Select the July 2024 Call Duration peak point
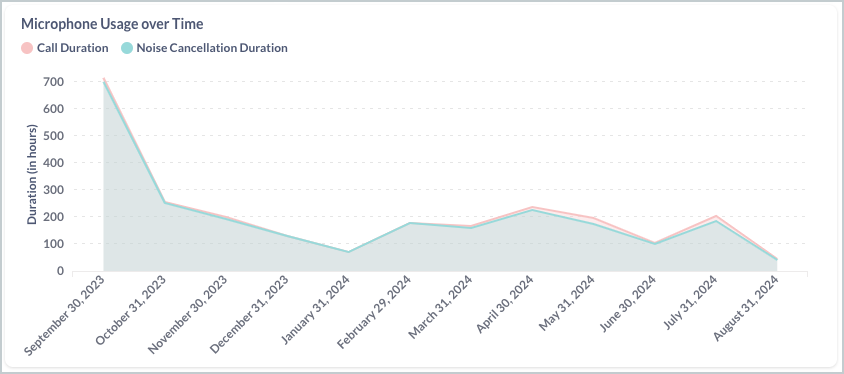 [x=716, y=216]
